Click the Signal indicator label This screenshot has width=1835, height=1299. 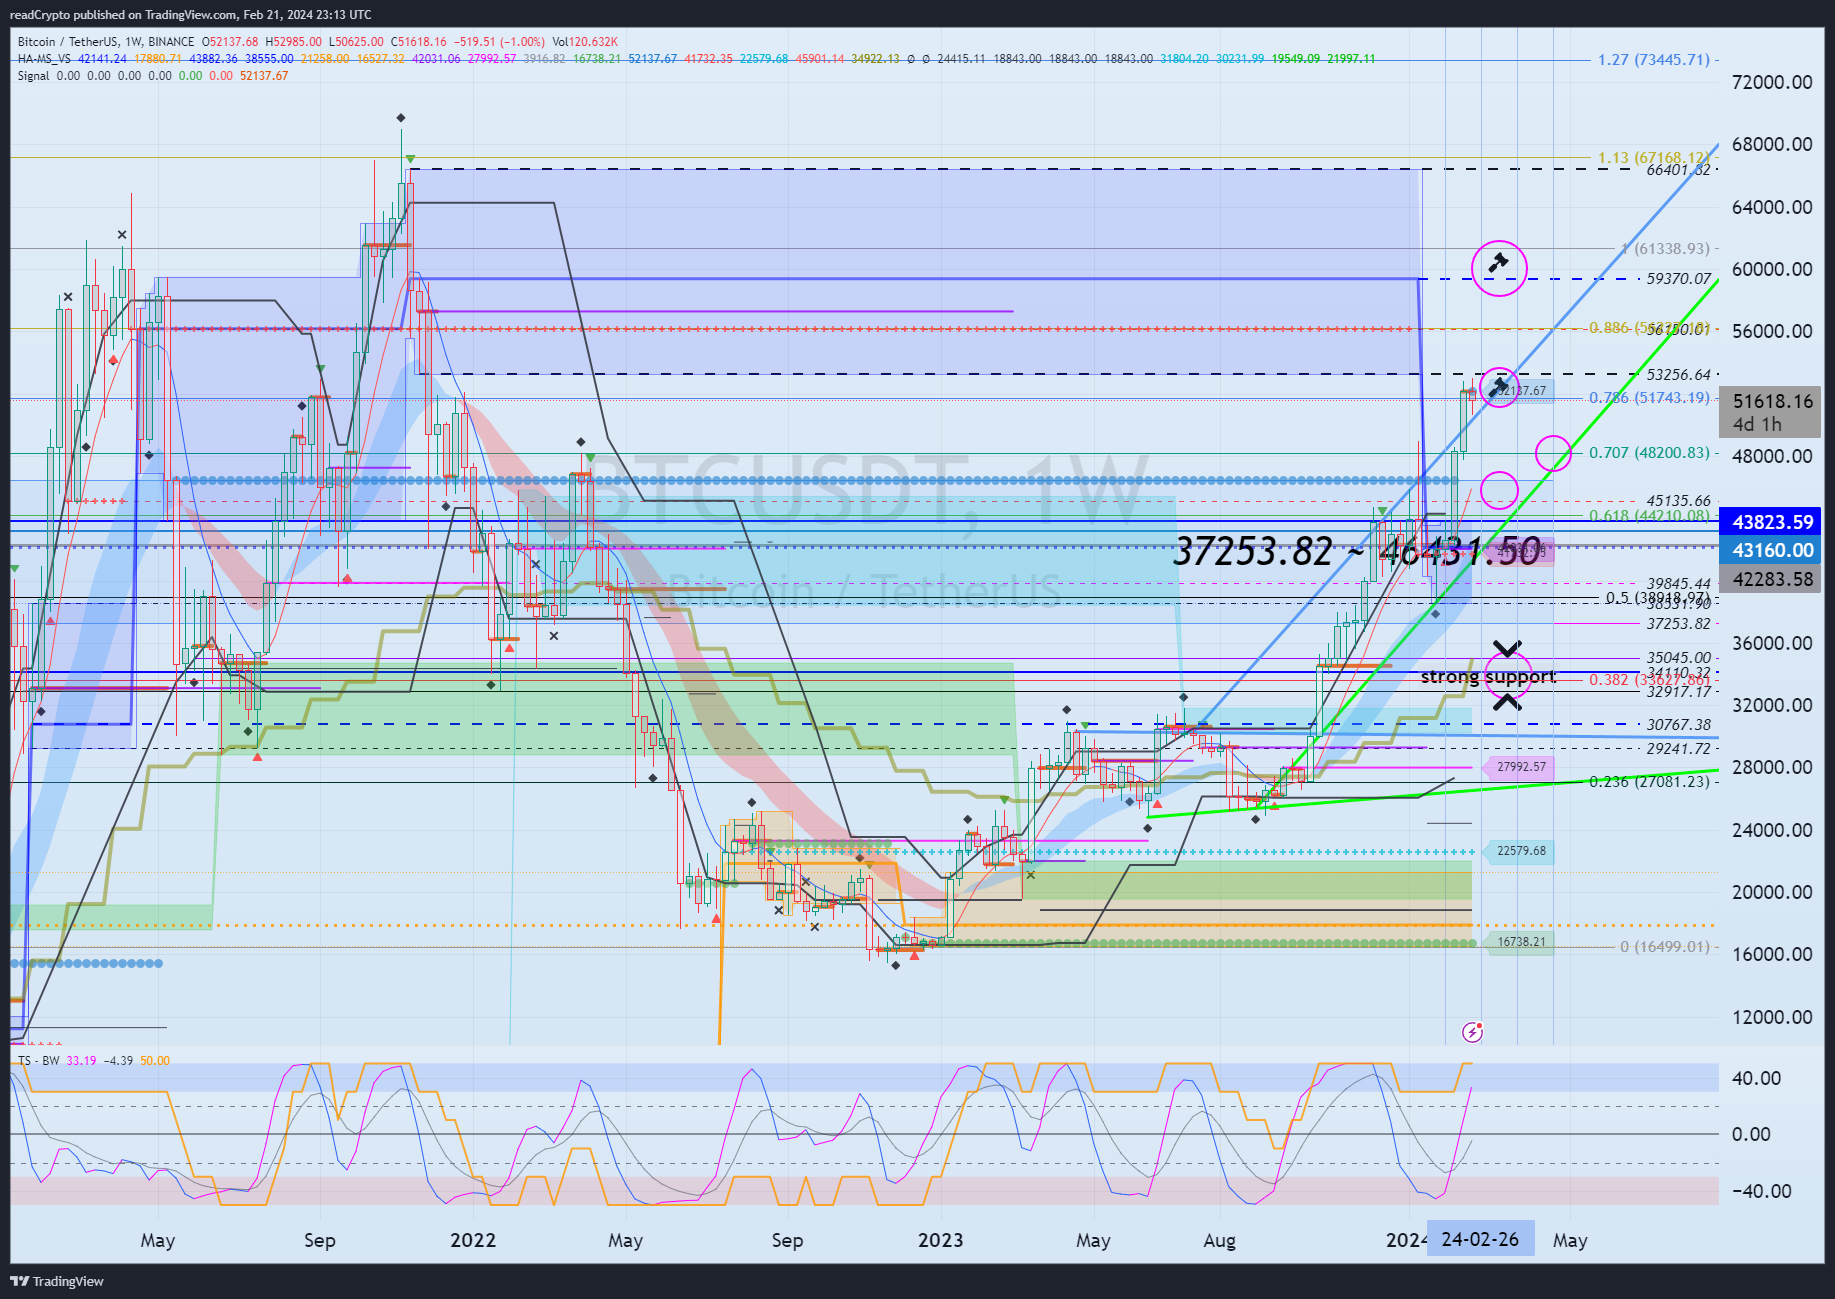tap(33, 76)
